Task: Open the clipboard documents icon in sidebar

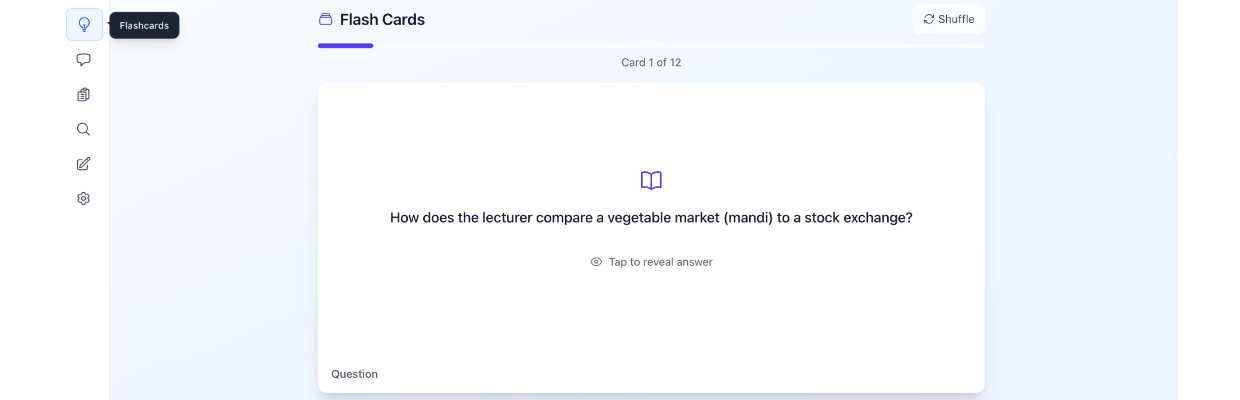Action: (x=84, y=95)
